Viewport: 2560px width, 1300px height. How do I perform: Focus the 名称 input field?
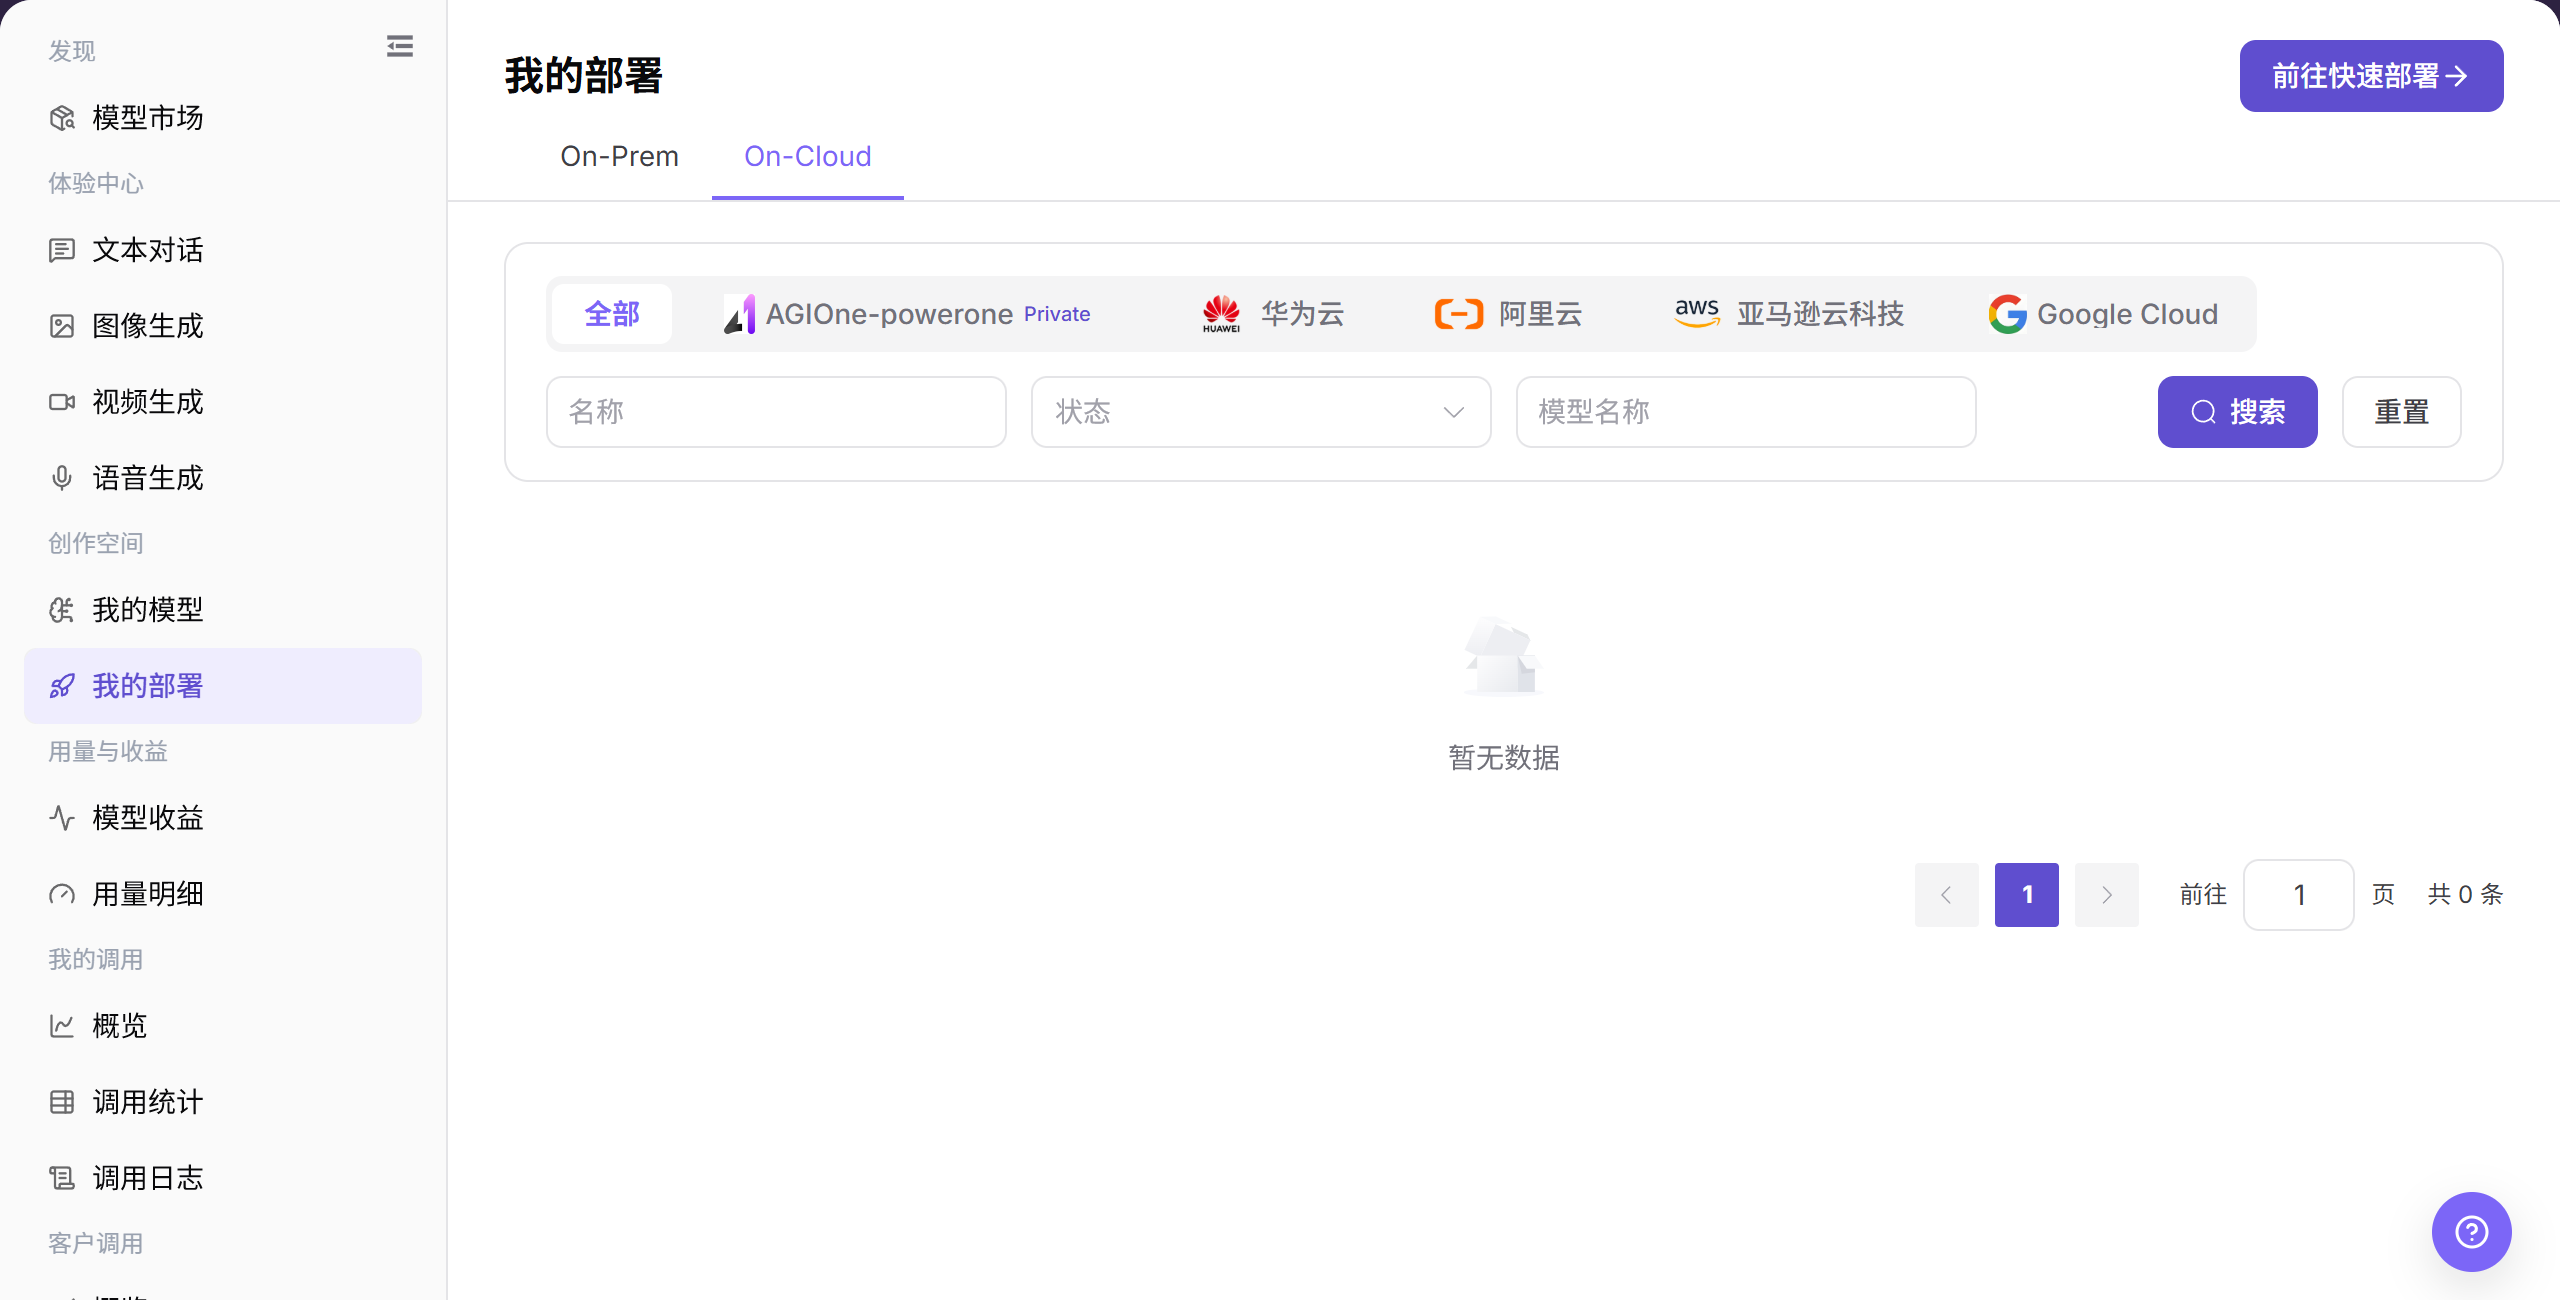pyautogui.click(x=776, y=412)
